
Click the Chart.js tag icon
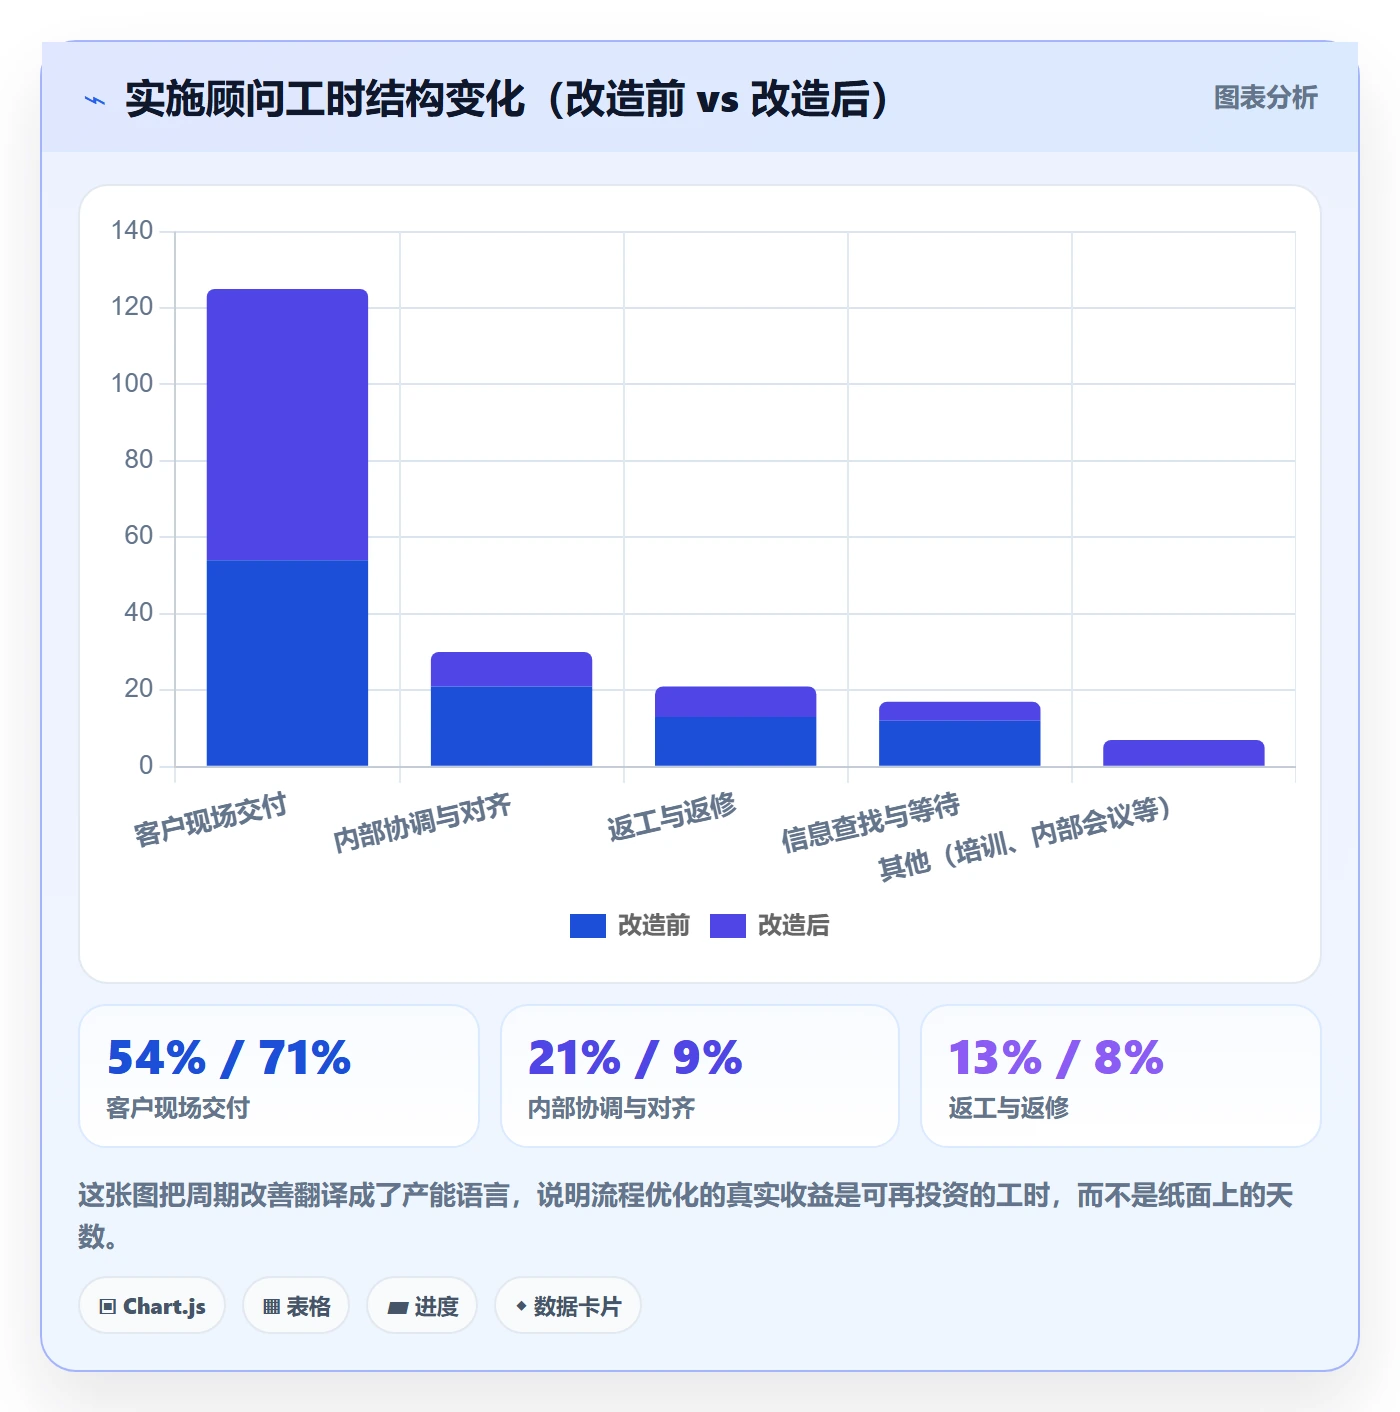(108, 1306)
